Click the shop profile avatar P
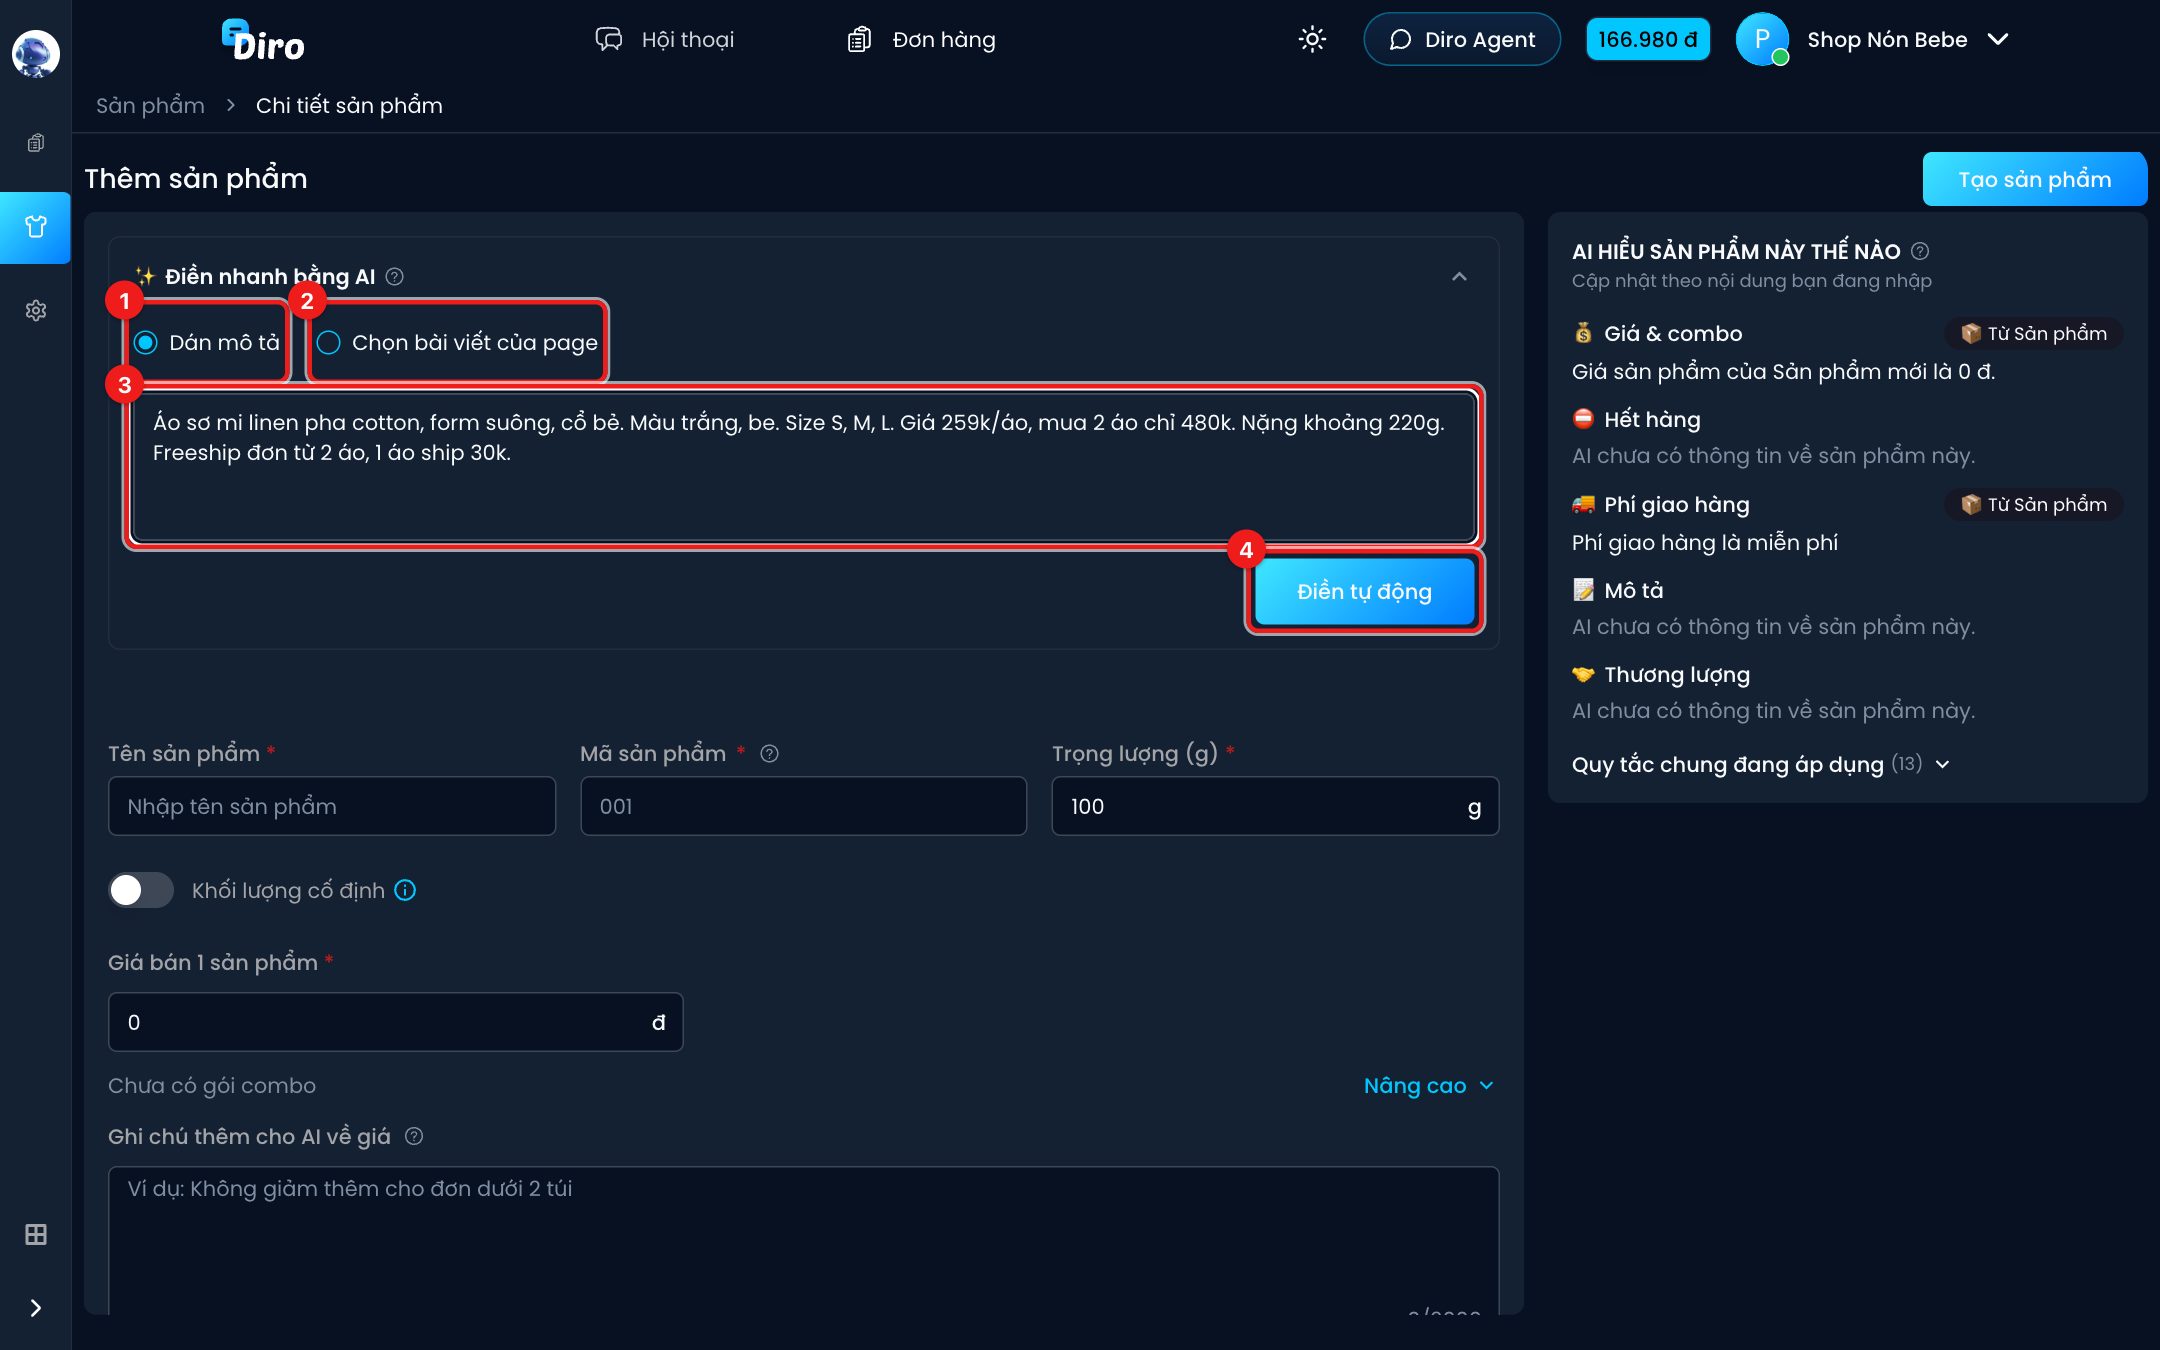 pos(1762,39)
